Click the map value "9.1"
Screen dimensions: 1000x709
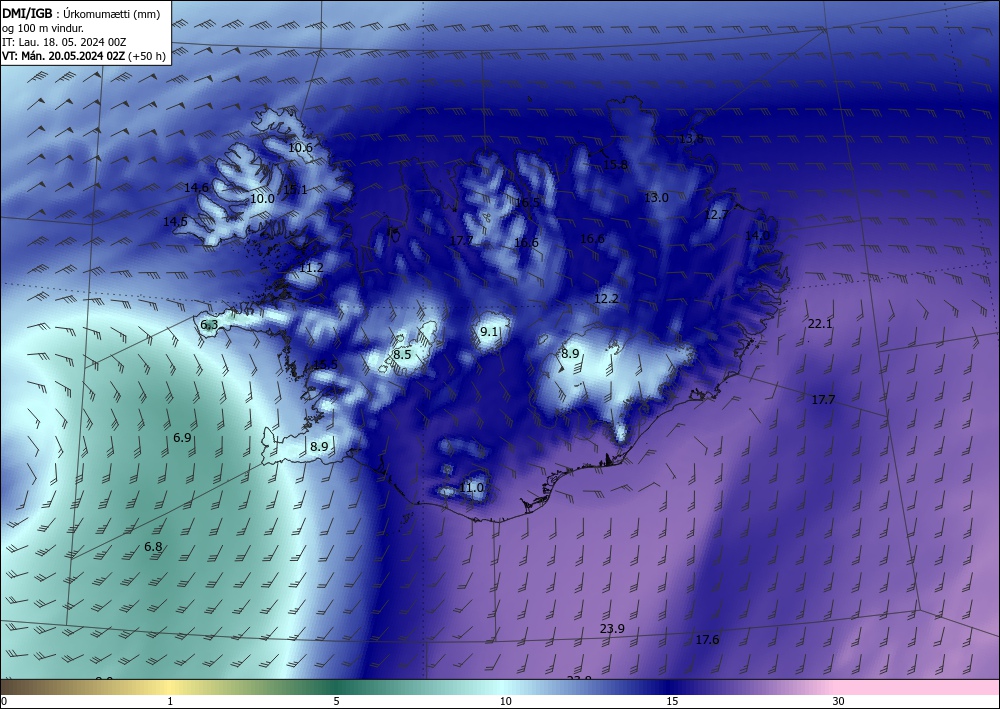489,332
